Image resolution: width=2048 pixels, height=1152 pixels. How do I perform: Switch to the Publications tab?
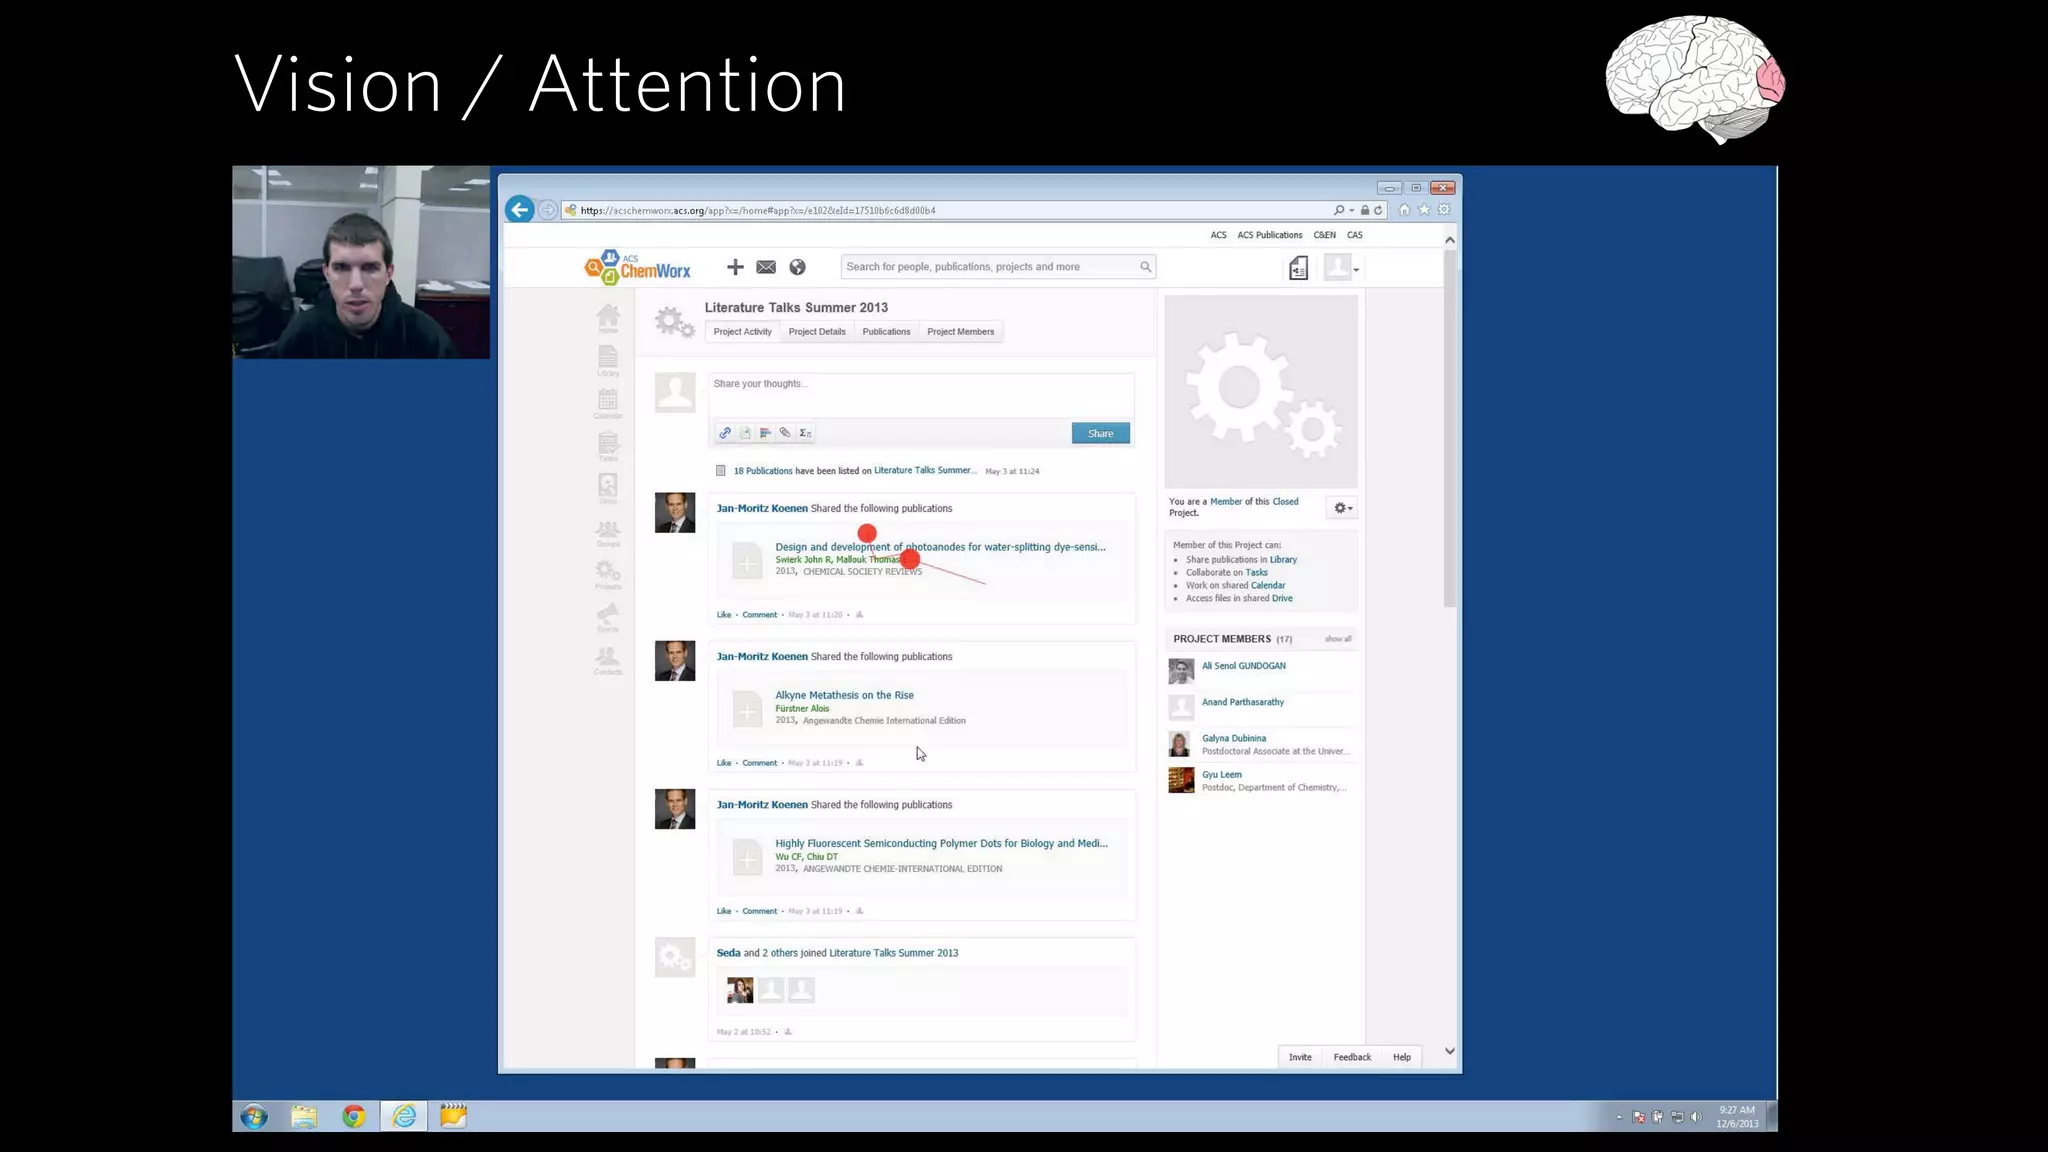886,332
